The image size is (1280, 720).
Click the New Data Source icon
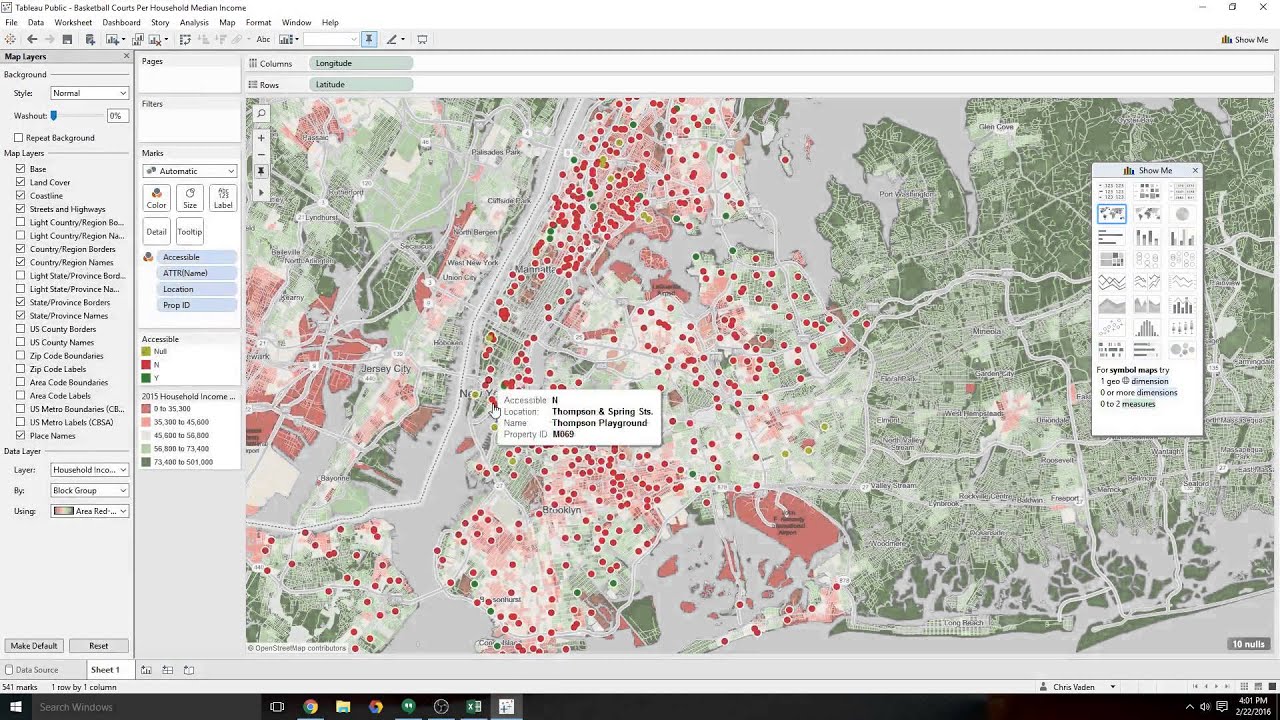pyautogui.click(x=90, y=39)
